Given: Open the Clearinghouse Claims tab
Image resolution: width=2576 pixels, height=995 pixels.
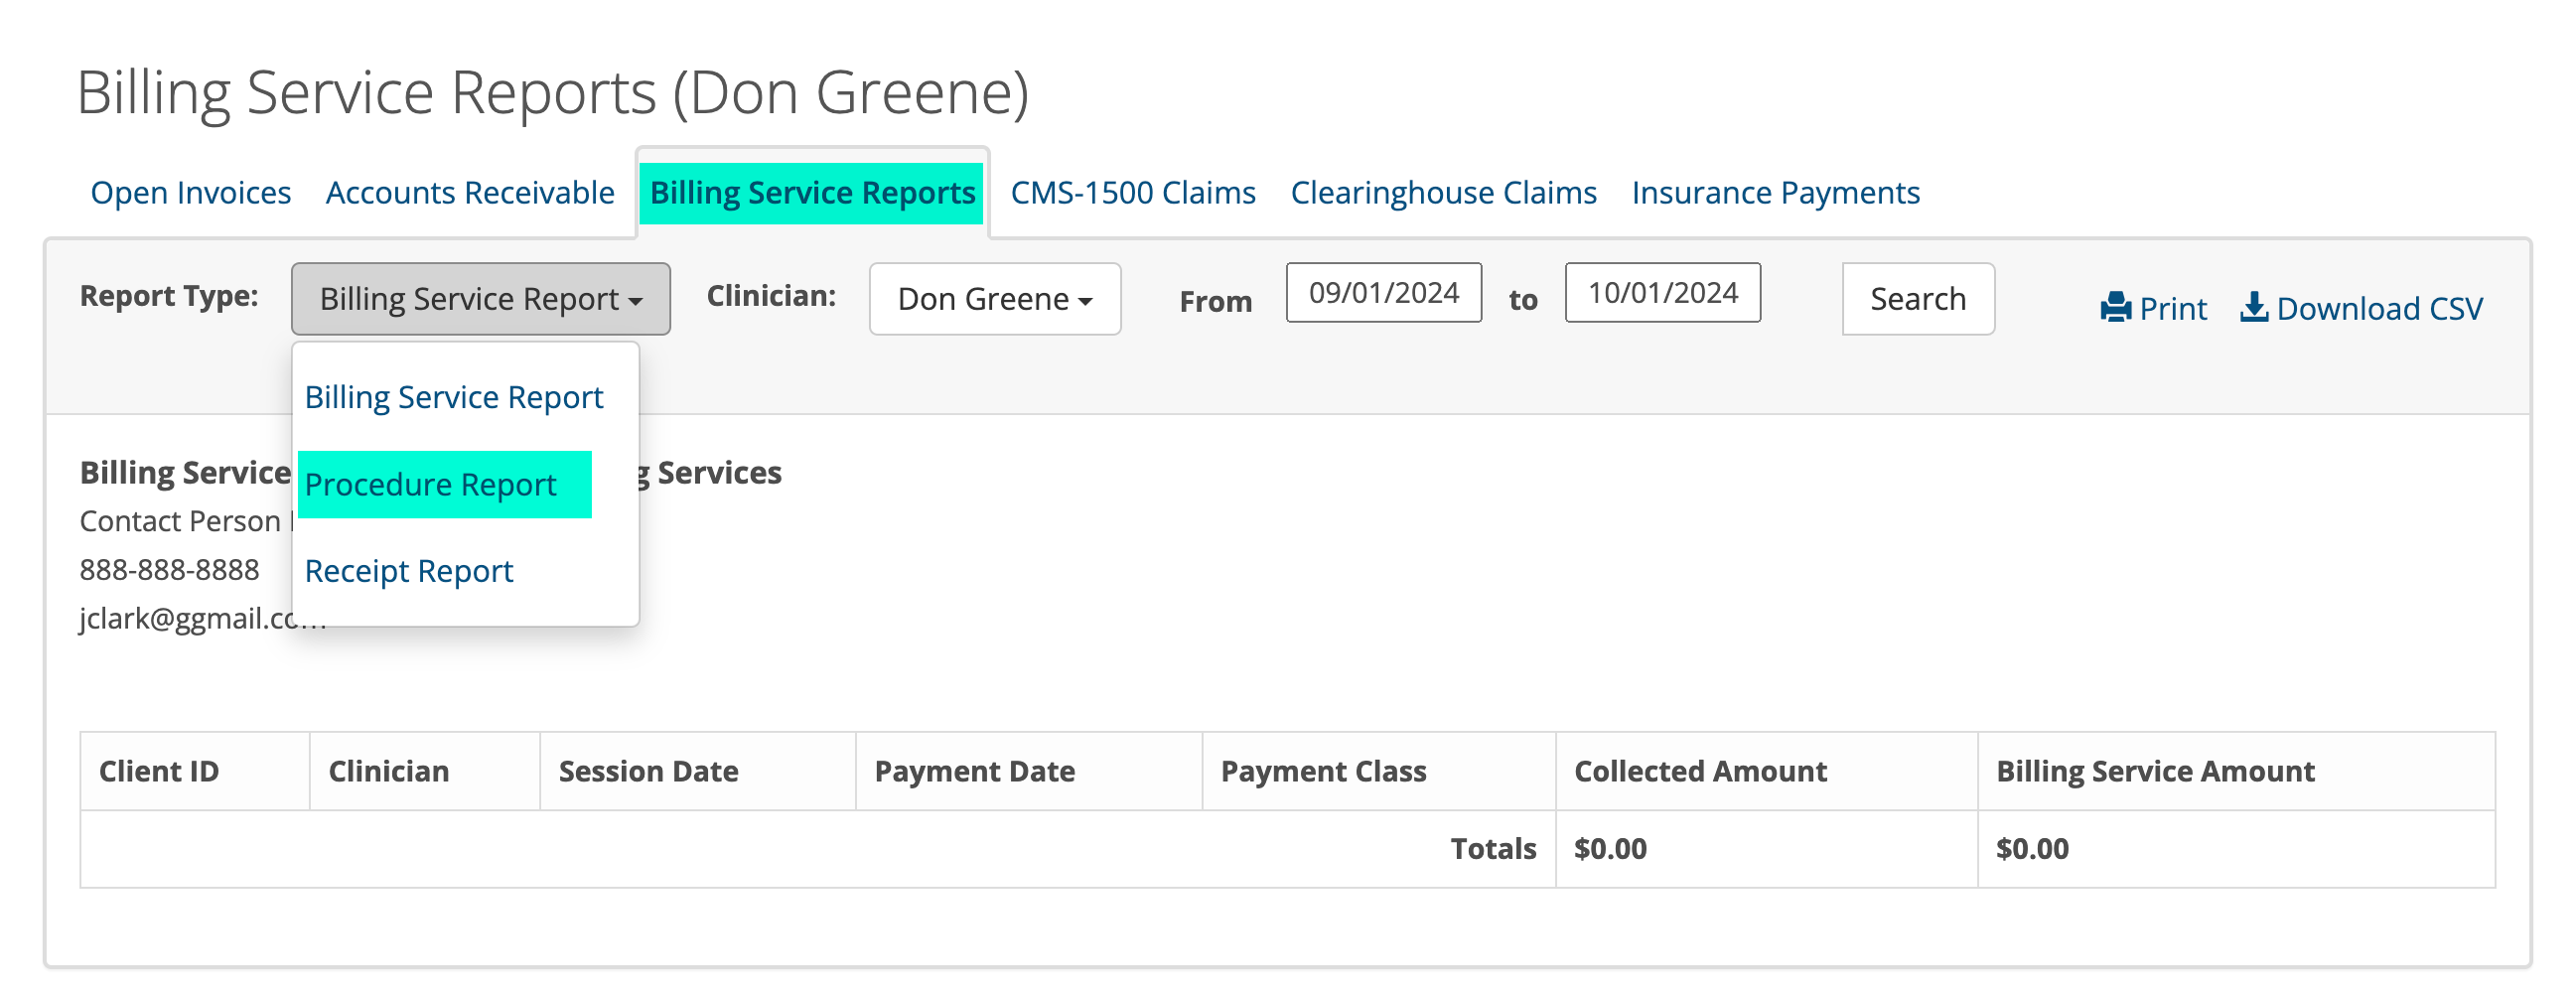Looking at the screenshot, I should [1443, 192].
